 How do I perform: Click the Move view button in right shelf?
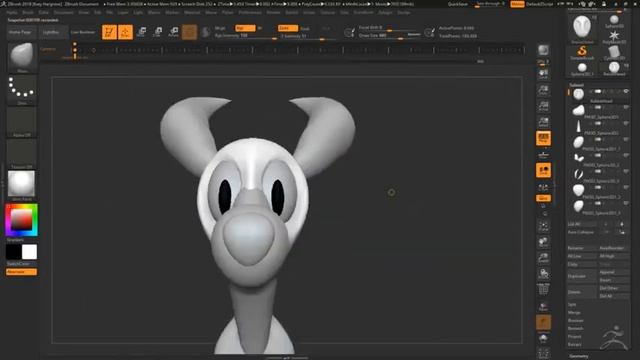click(543, 242)
